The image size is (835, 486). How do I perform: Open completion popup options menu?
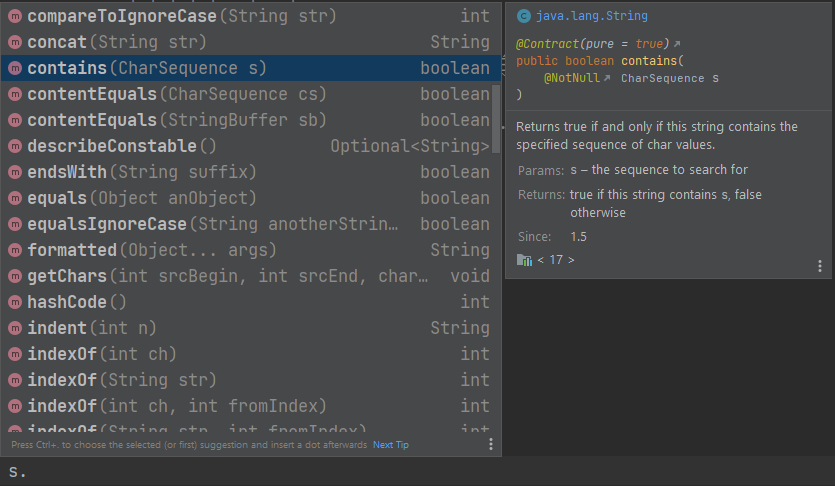490,444
